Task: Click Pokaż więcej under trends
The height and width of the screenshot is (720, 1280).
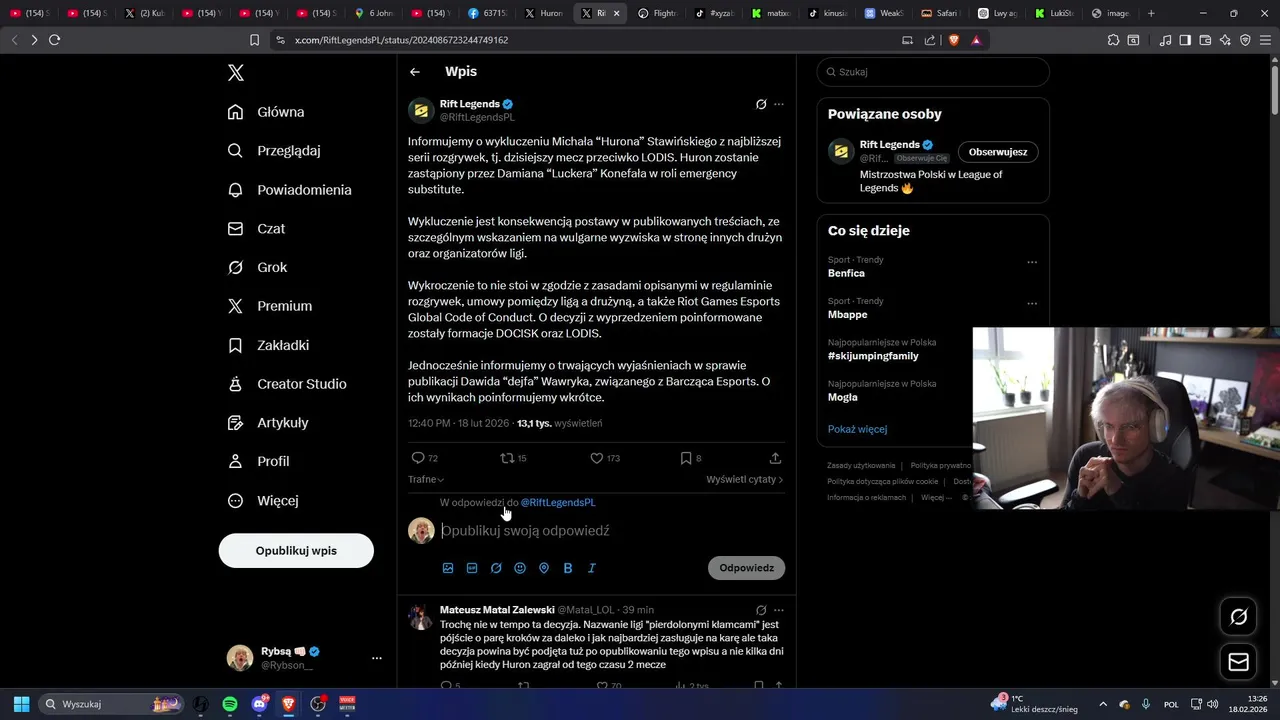Action: [x=858, y=429]
